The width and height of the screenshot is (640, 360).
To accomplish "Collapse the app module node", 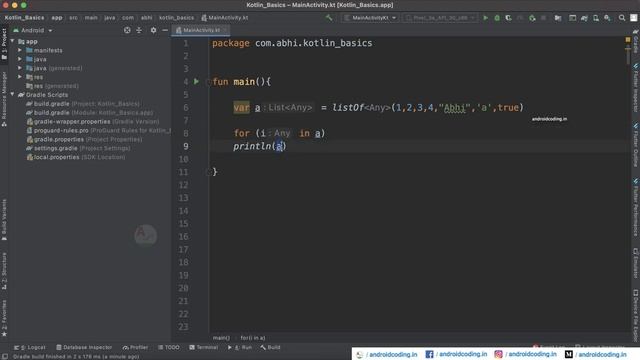I will click(12, 41).
